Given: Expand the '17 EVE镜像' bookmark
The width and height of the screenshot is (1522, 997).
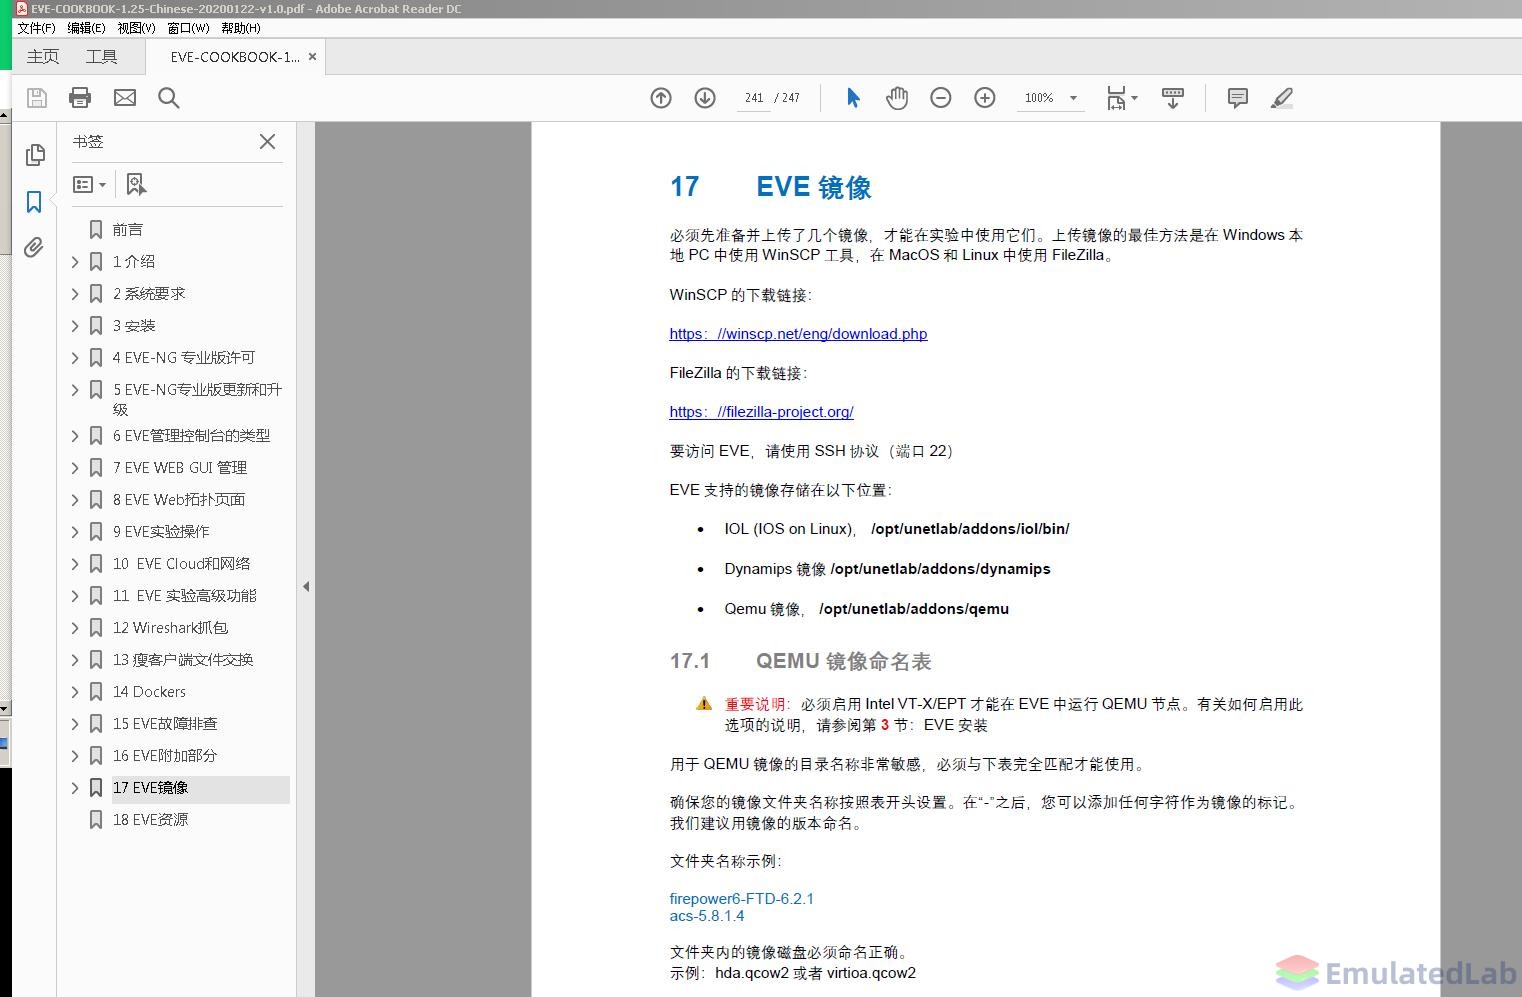Looking at the screenshot, I should click(x=75, y=788).
